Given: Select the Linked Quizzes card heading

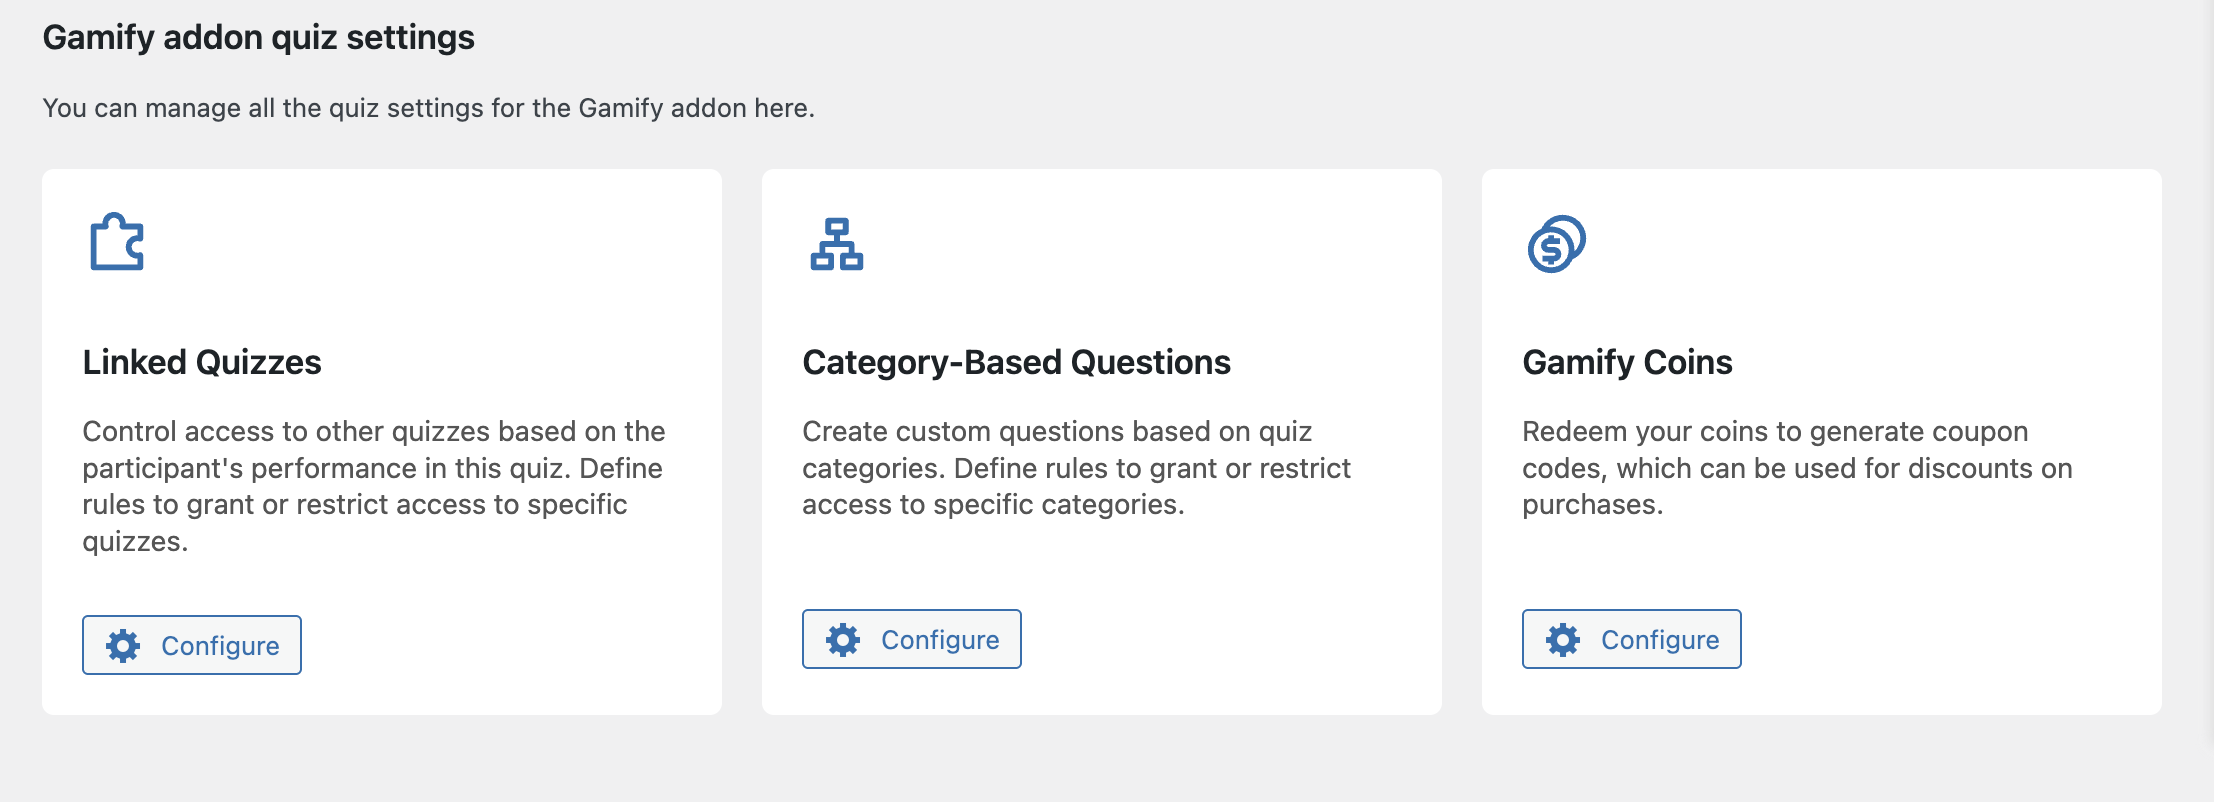Looking at the screenshot, I should point(202,362).
